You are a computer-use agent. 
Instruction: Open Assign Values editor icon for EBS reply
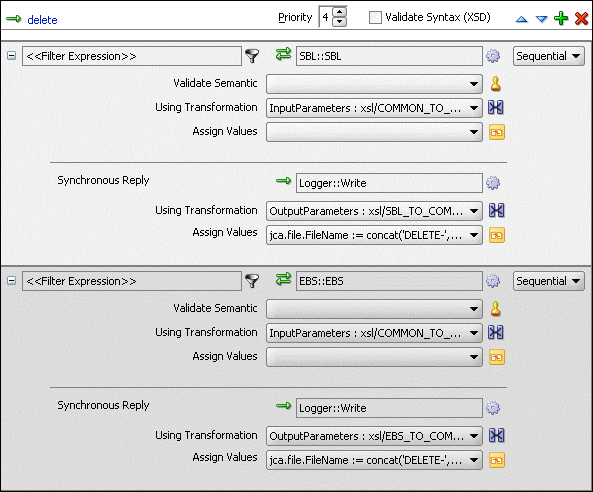point(497,460)
